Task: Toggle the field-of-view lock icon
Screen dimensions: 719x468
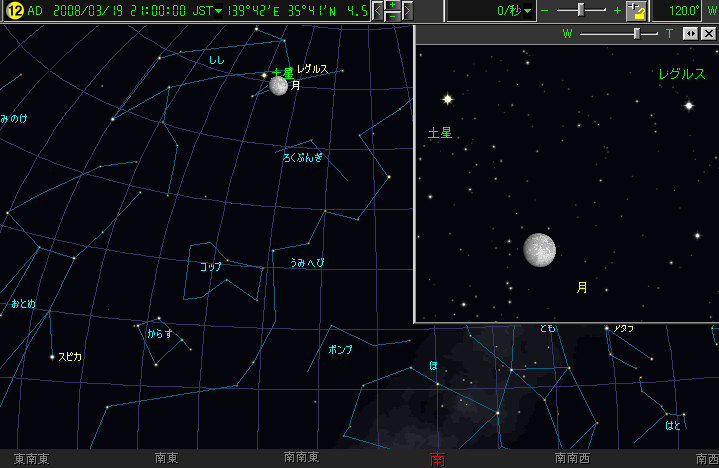Action: 636,11
